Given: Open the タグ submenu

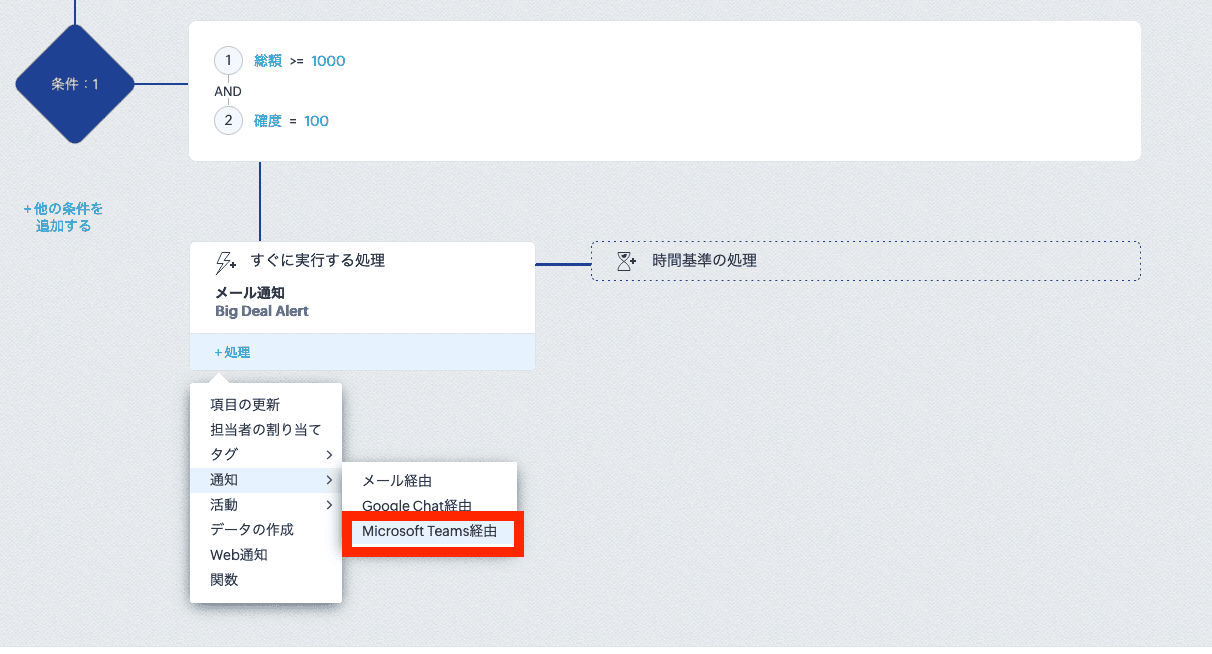Looking at the screenshot, I should pos(266,455).
